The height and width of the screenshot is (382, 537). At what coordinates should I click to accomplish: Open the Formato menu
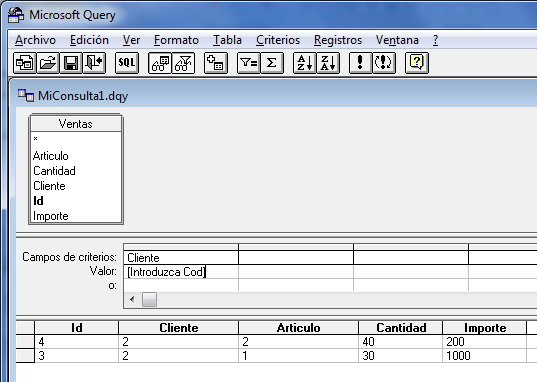(x=176, y=40)
